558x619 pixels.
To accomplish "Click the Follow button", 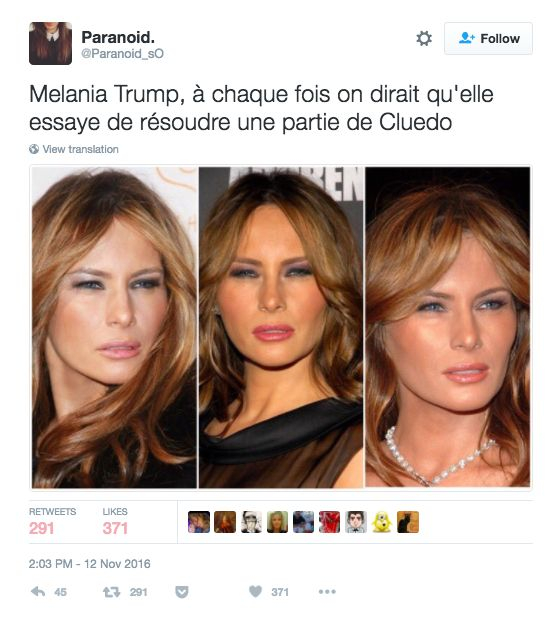I will 488,38.
